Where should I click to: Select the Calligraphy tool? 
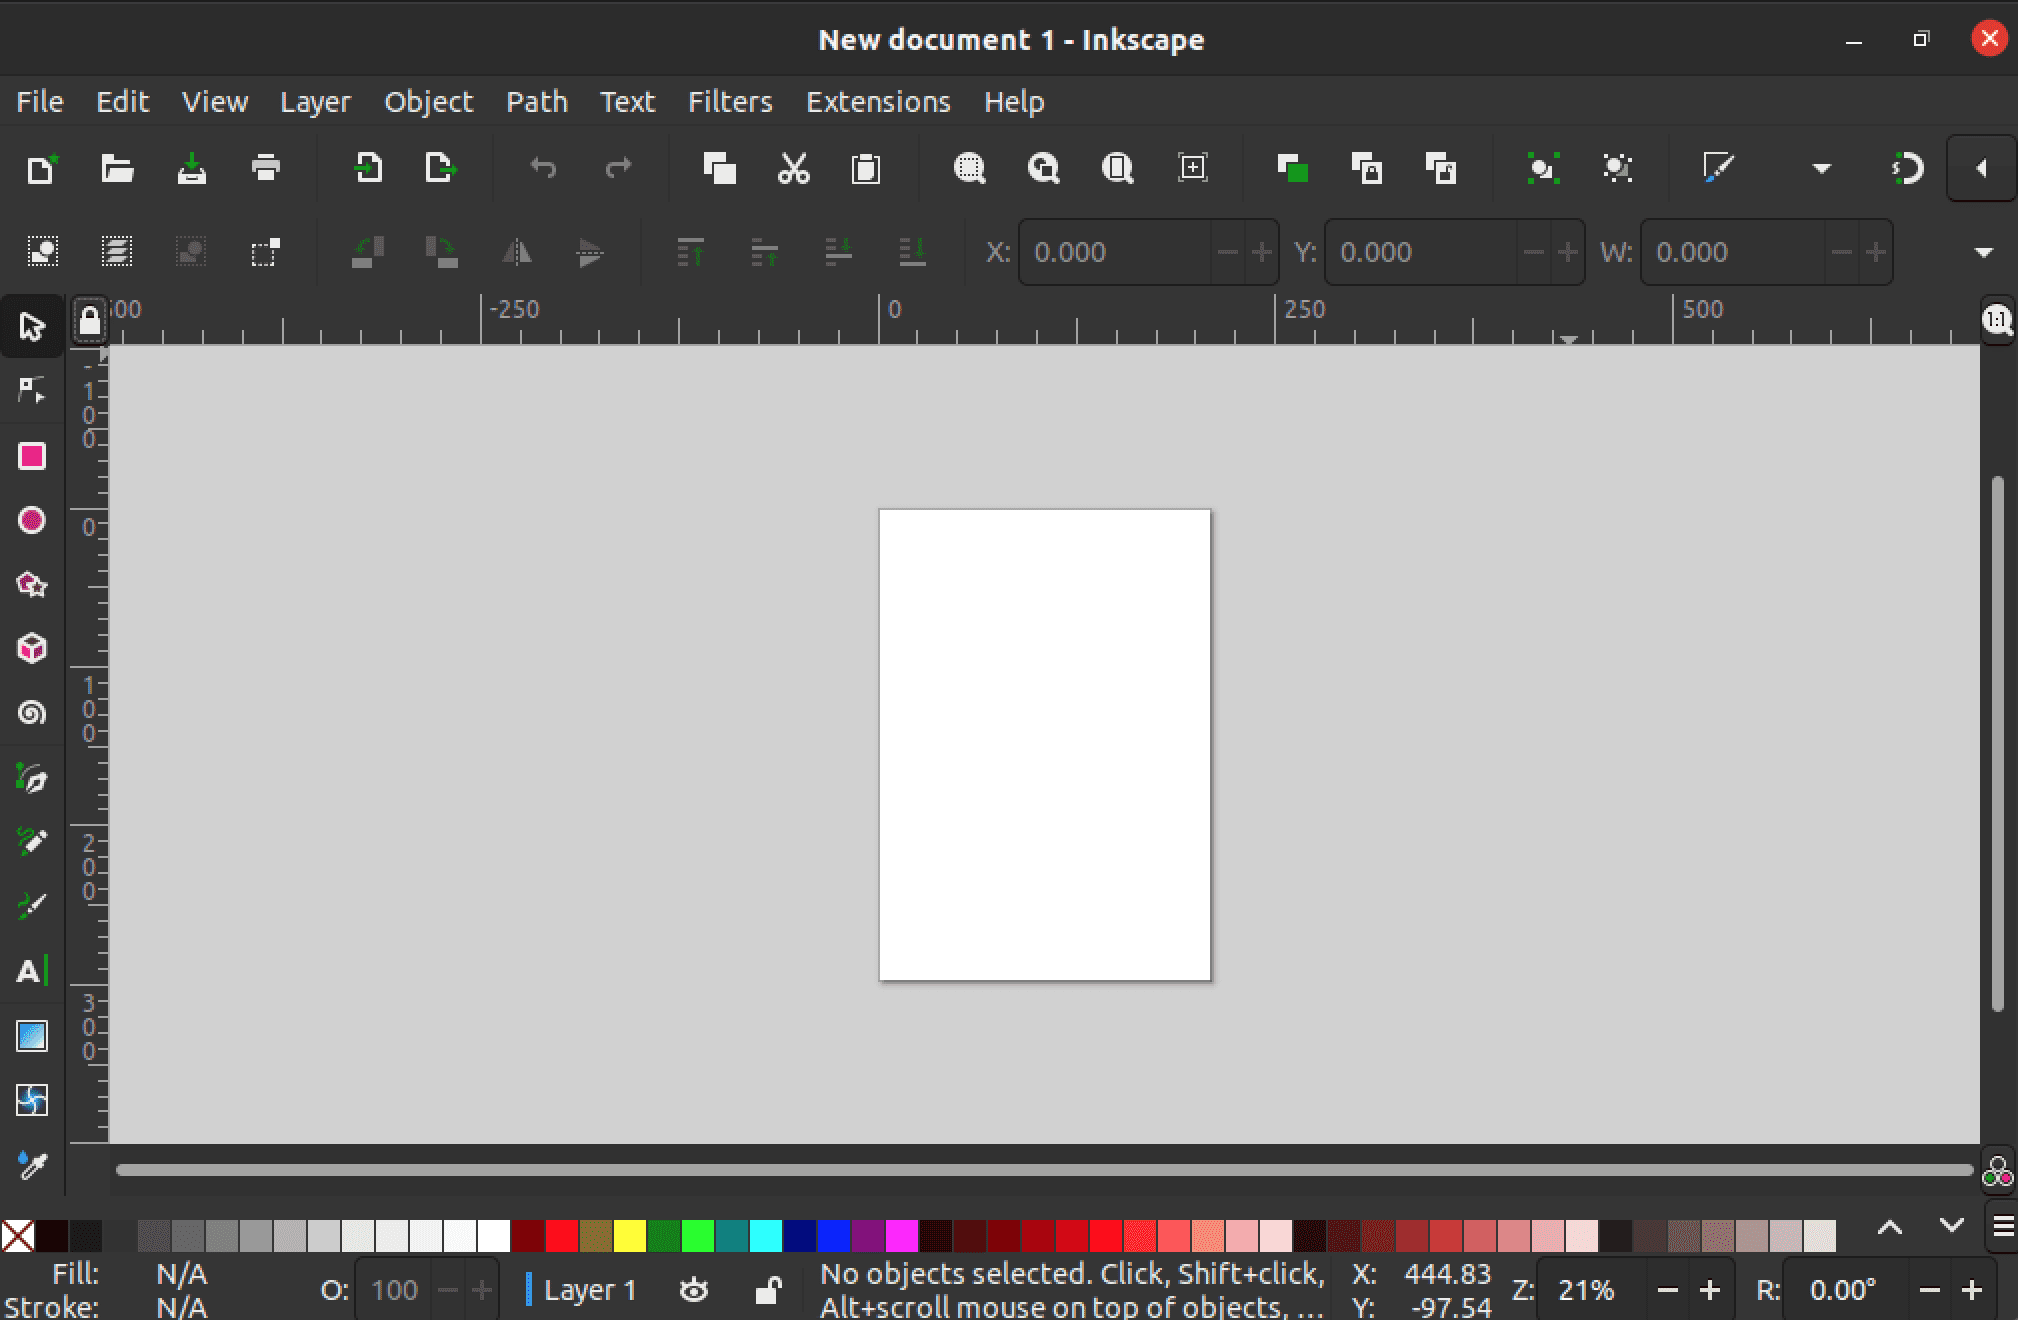31,906
